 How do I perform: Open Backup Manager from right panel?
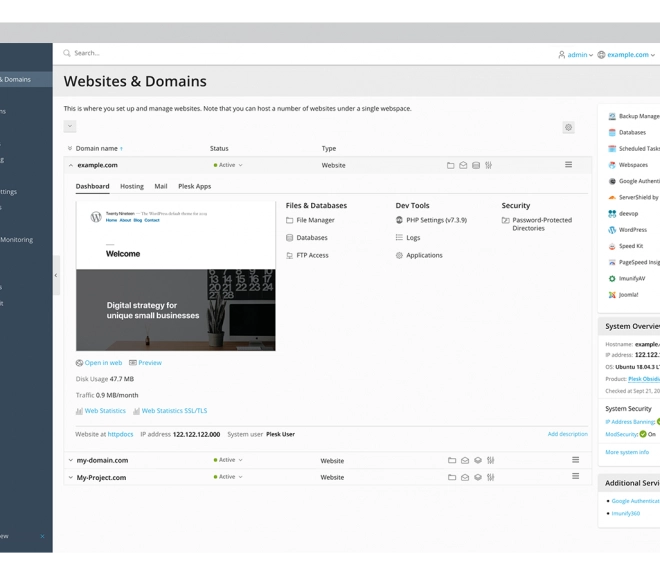[634, 116]
